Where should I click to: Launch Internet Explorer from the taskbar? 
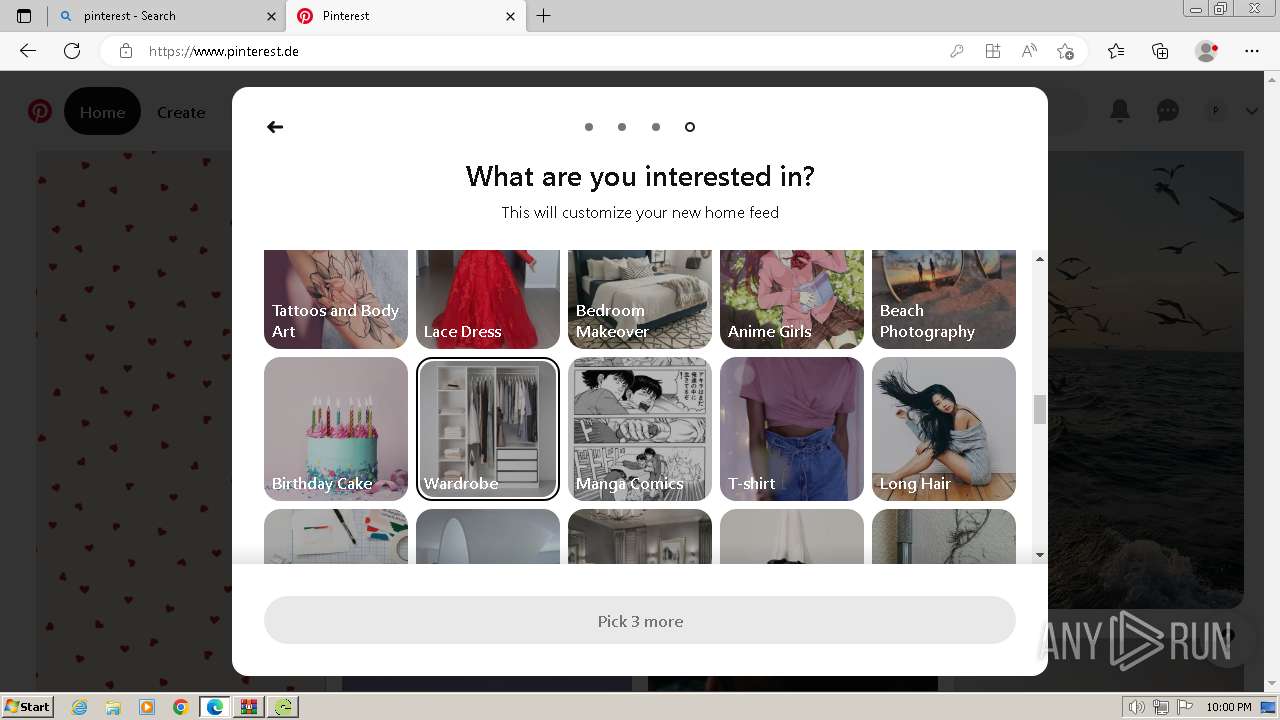tap(80, 707)
